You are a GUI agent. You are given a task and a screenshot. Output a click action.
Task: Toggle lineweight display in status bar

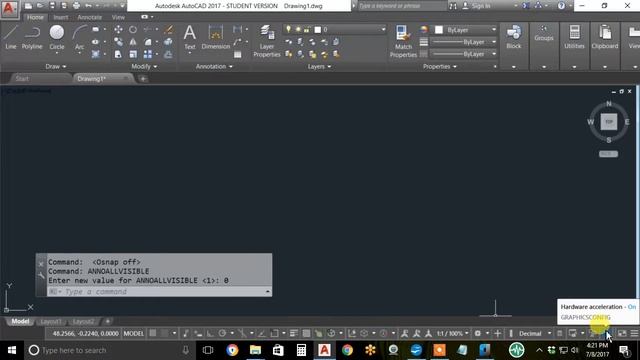(294, 333)
